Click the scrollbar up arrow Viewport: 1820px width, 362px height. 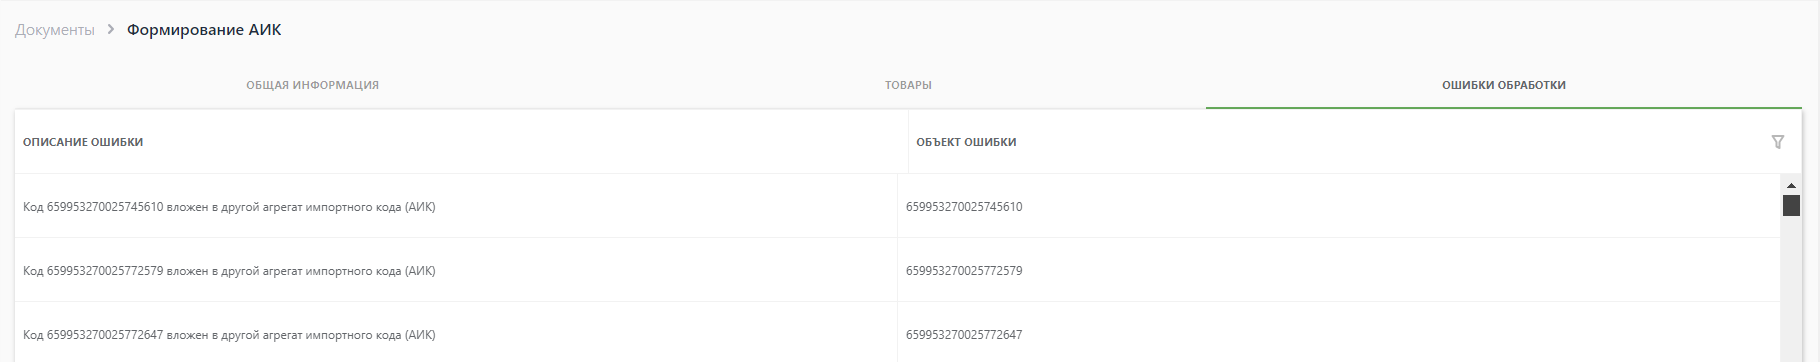tap(1791, 186)
